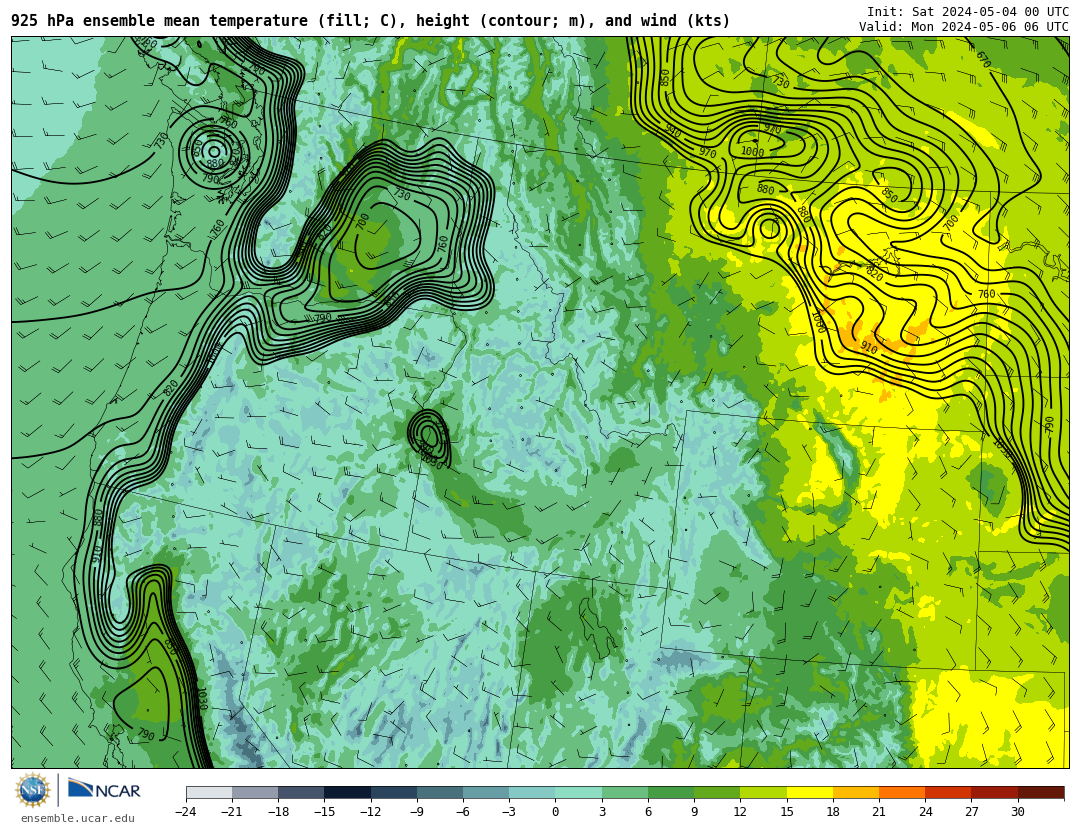Image resolution: width=1080 pixels, height=831 pixels.
Task: Click the 21 to 24 orange colorbar swatch
Action: tap(902, 792)
